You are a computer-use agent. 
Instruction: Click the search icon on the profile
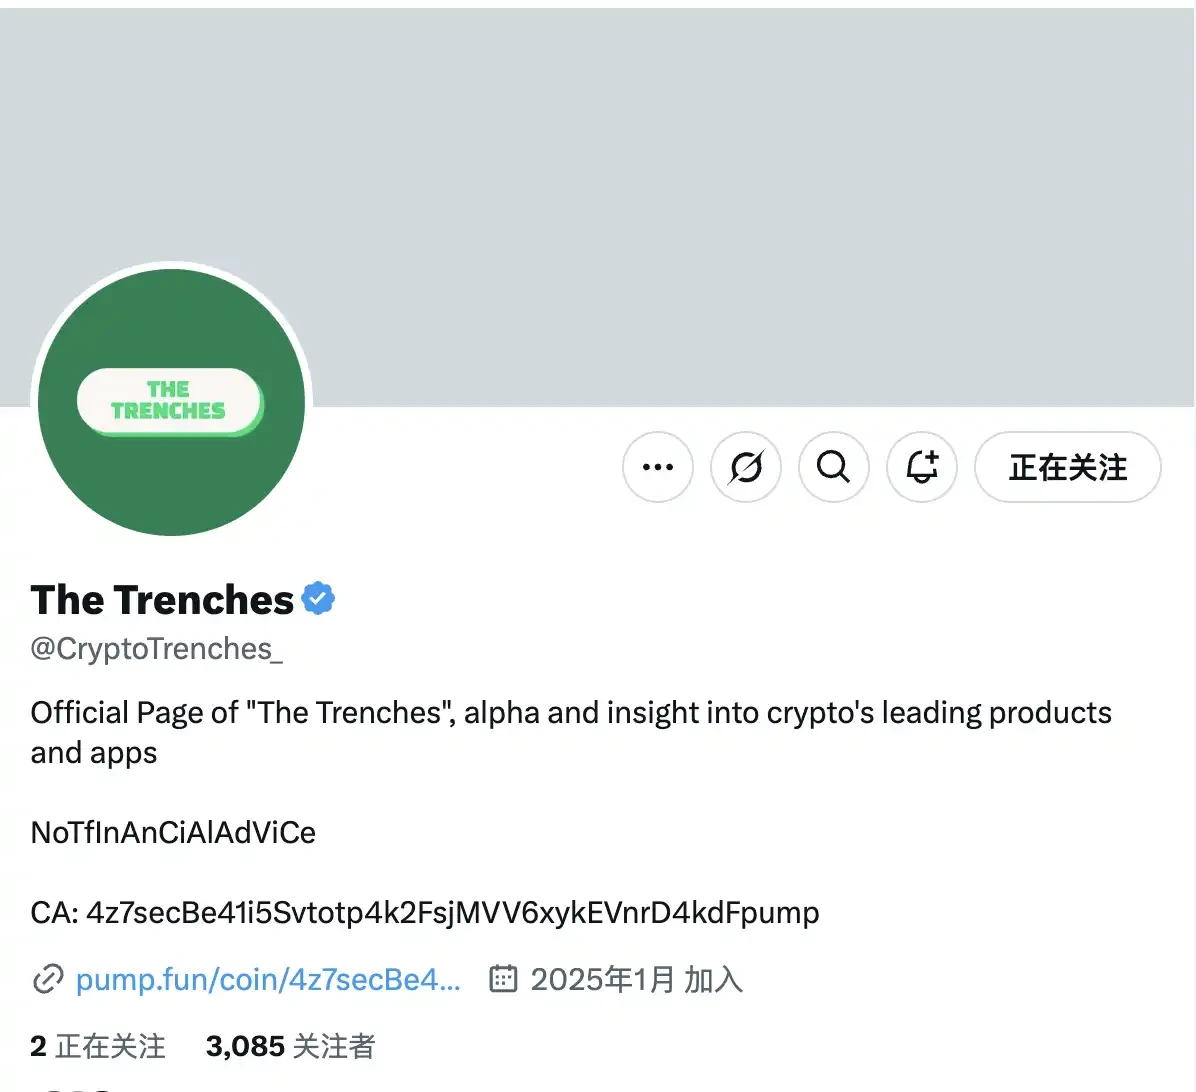click(833, 467)
